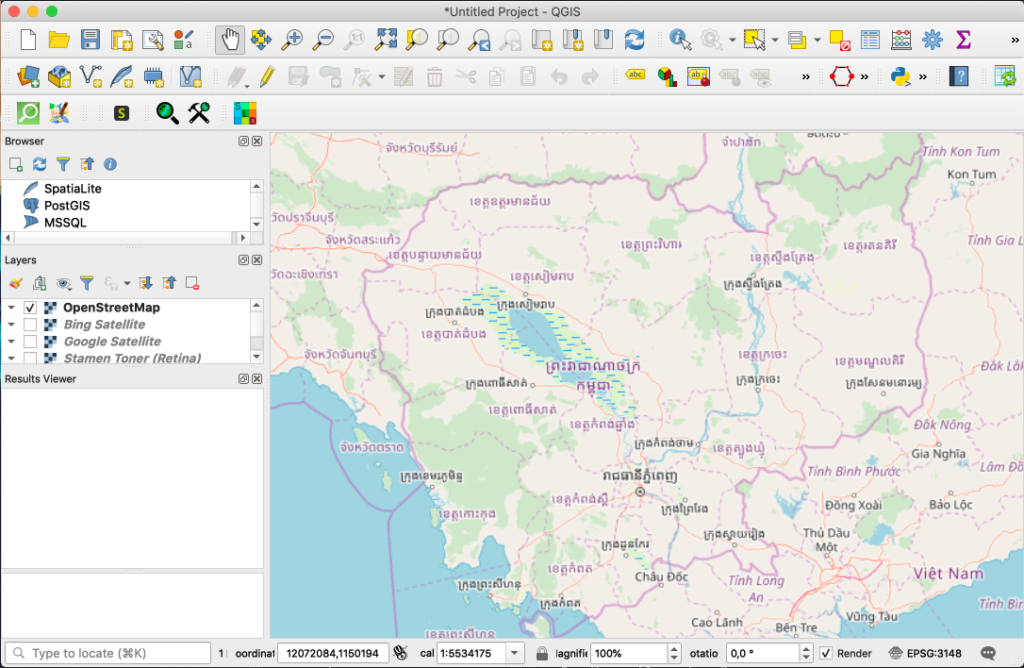
Task: Show the statistical summary sigma icon
Action: point(963,40)
